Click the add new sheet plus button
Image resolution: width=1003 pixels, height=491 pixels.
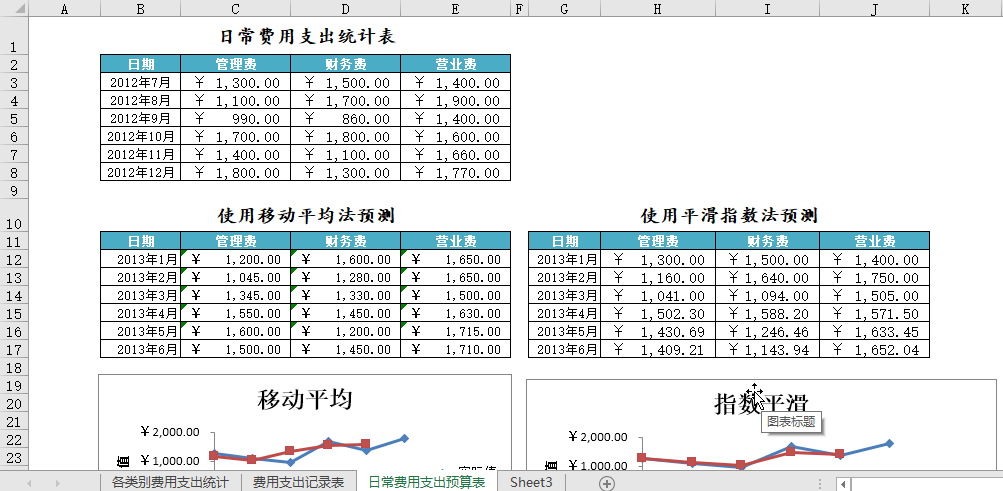tap(606, 483)
